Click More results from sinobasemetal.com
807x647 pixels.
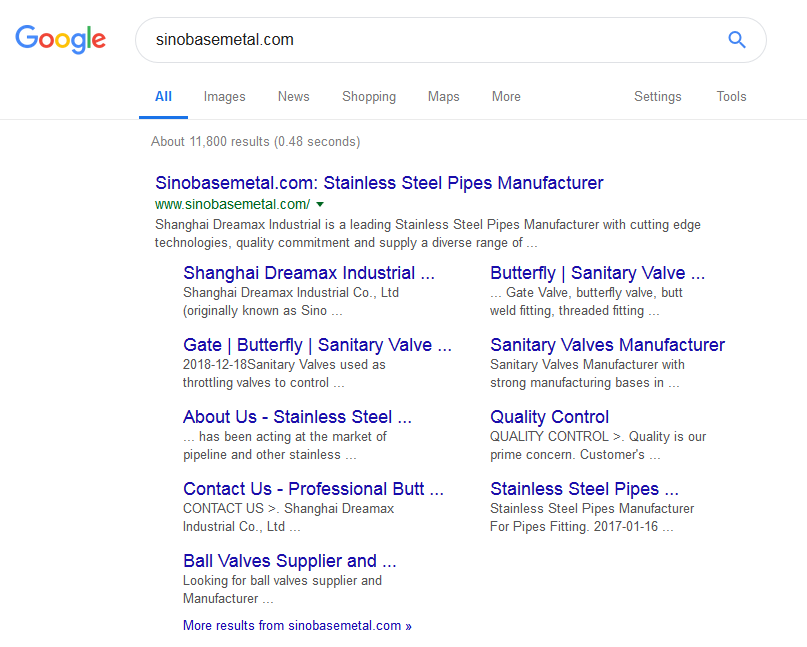[x=297, y=625]
